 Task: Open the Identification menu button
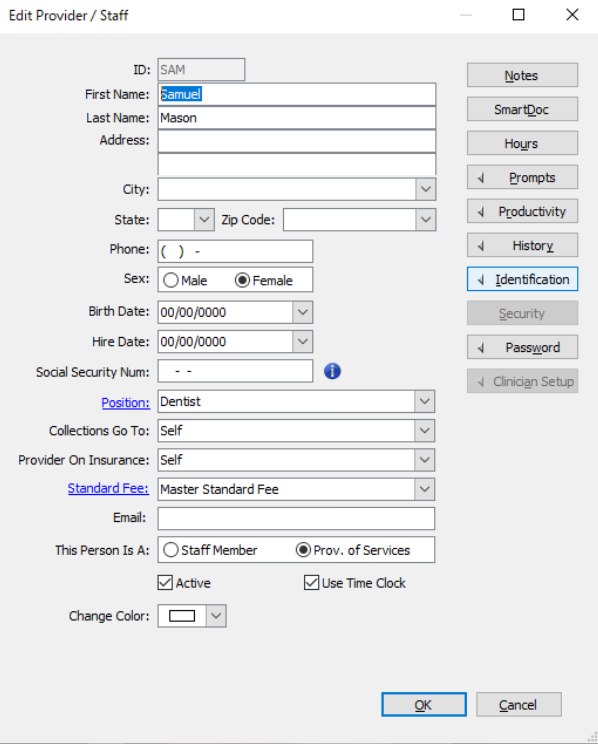(523, 279)
